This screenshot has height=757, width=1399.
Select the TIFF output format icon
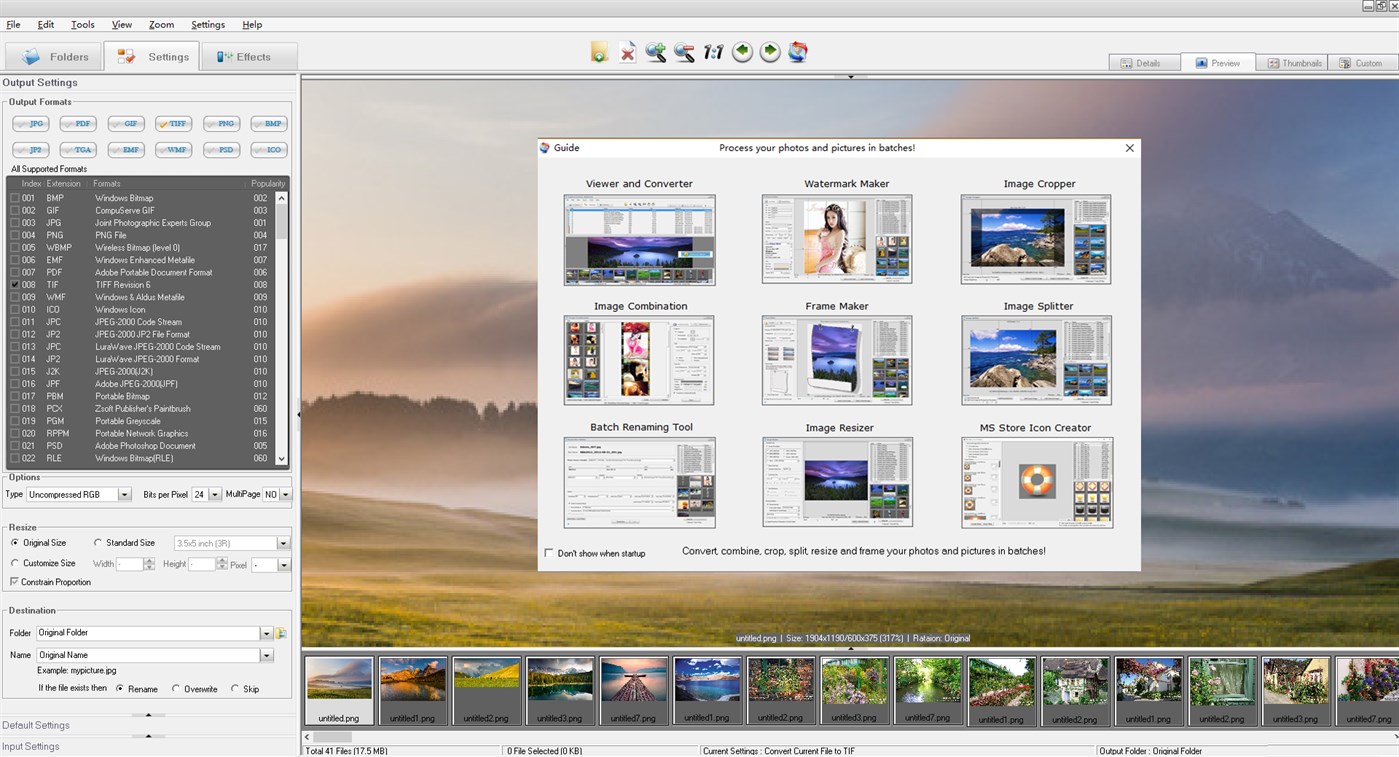pyautogui.click(x=173, y=123)
